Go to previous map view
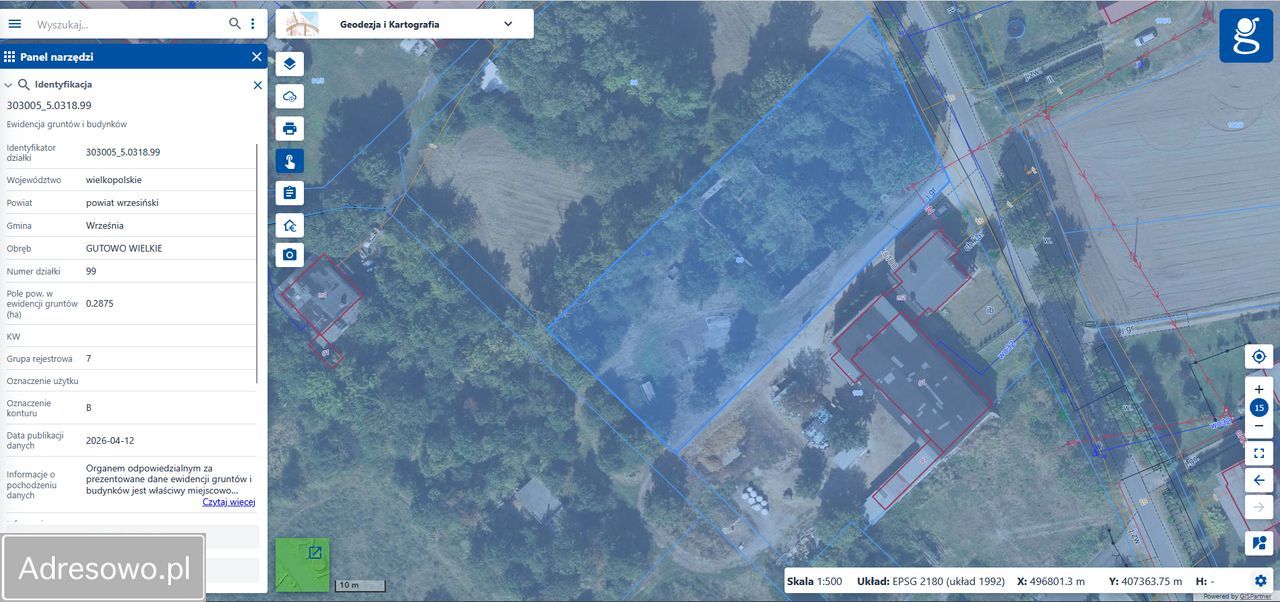This screenshot has width=1280, height=602. click(x=1259, y=480)
